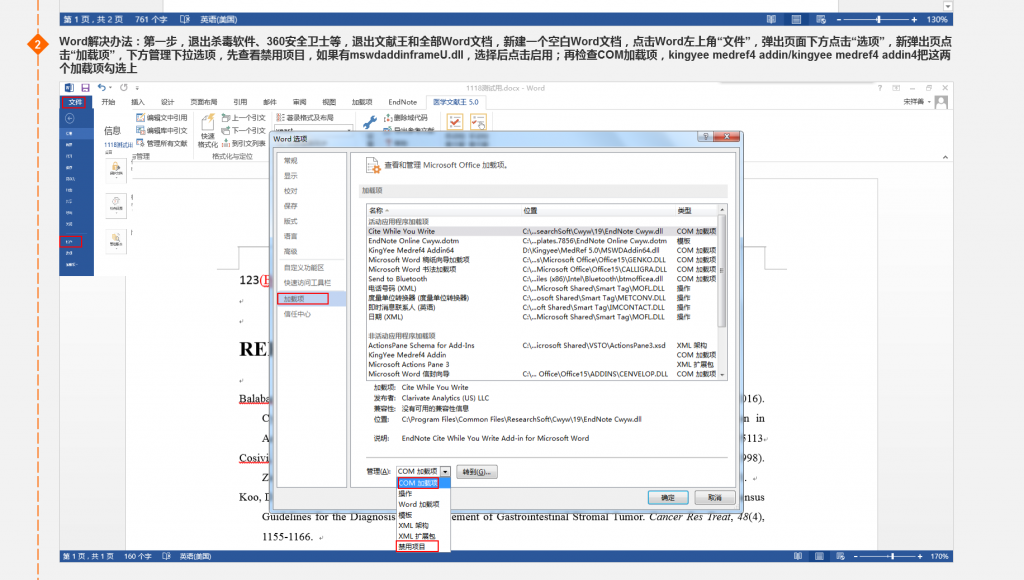Click the 上一个引文 previous citation icon
The image size is (1024, 580).
point(224,117)
